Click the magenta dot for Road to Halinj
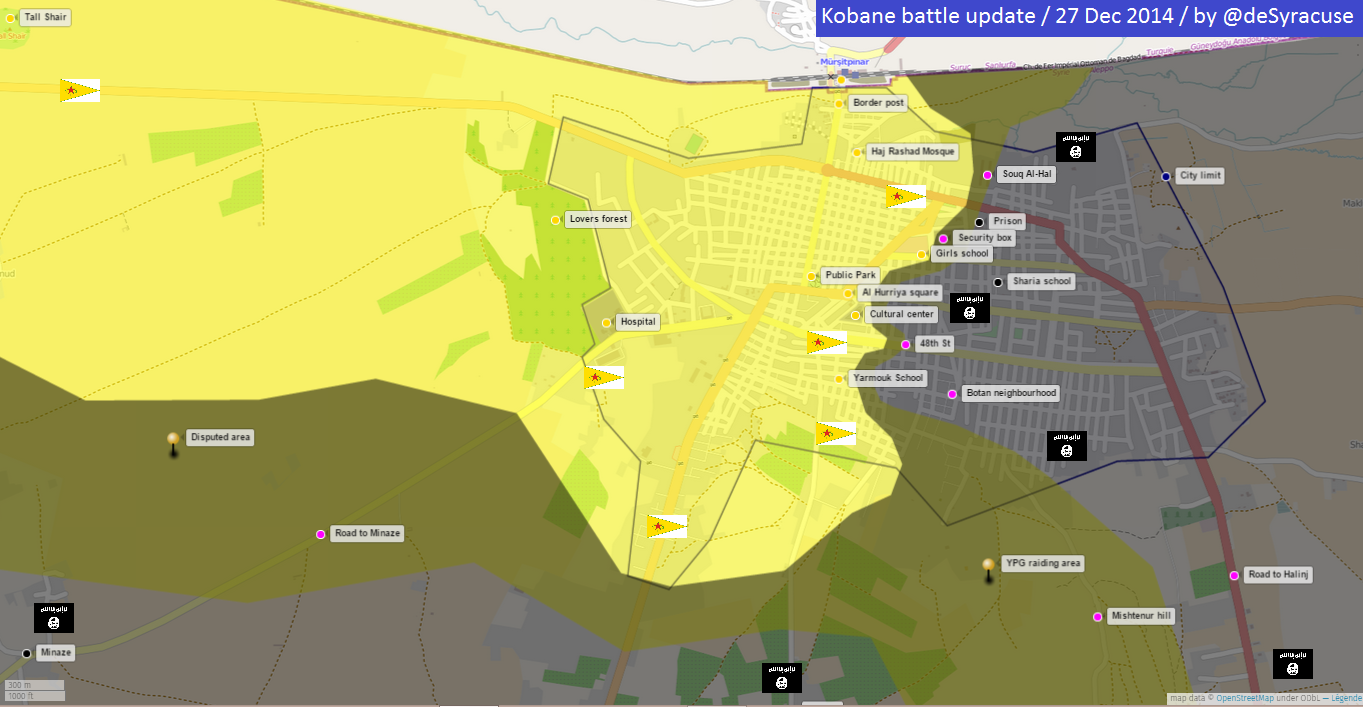Screen dimensions: 1363x707 [1235, 575]
